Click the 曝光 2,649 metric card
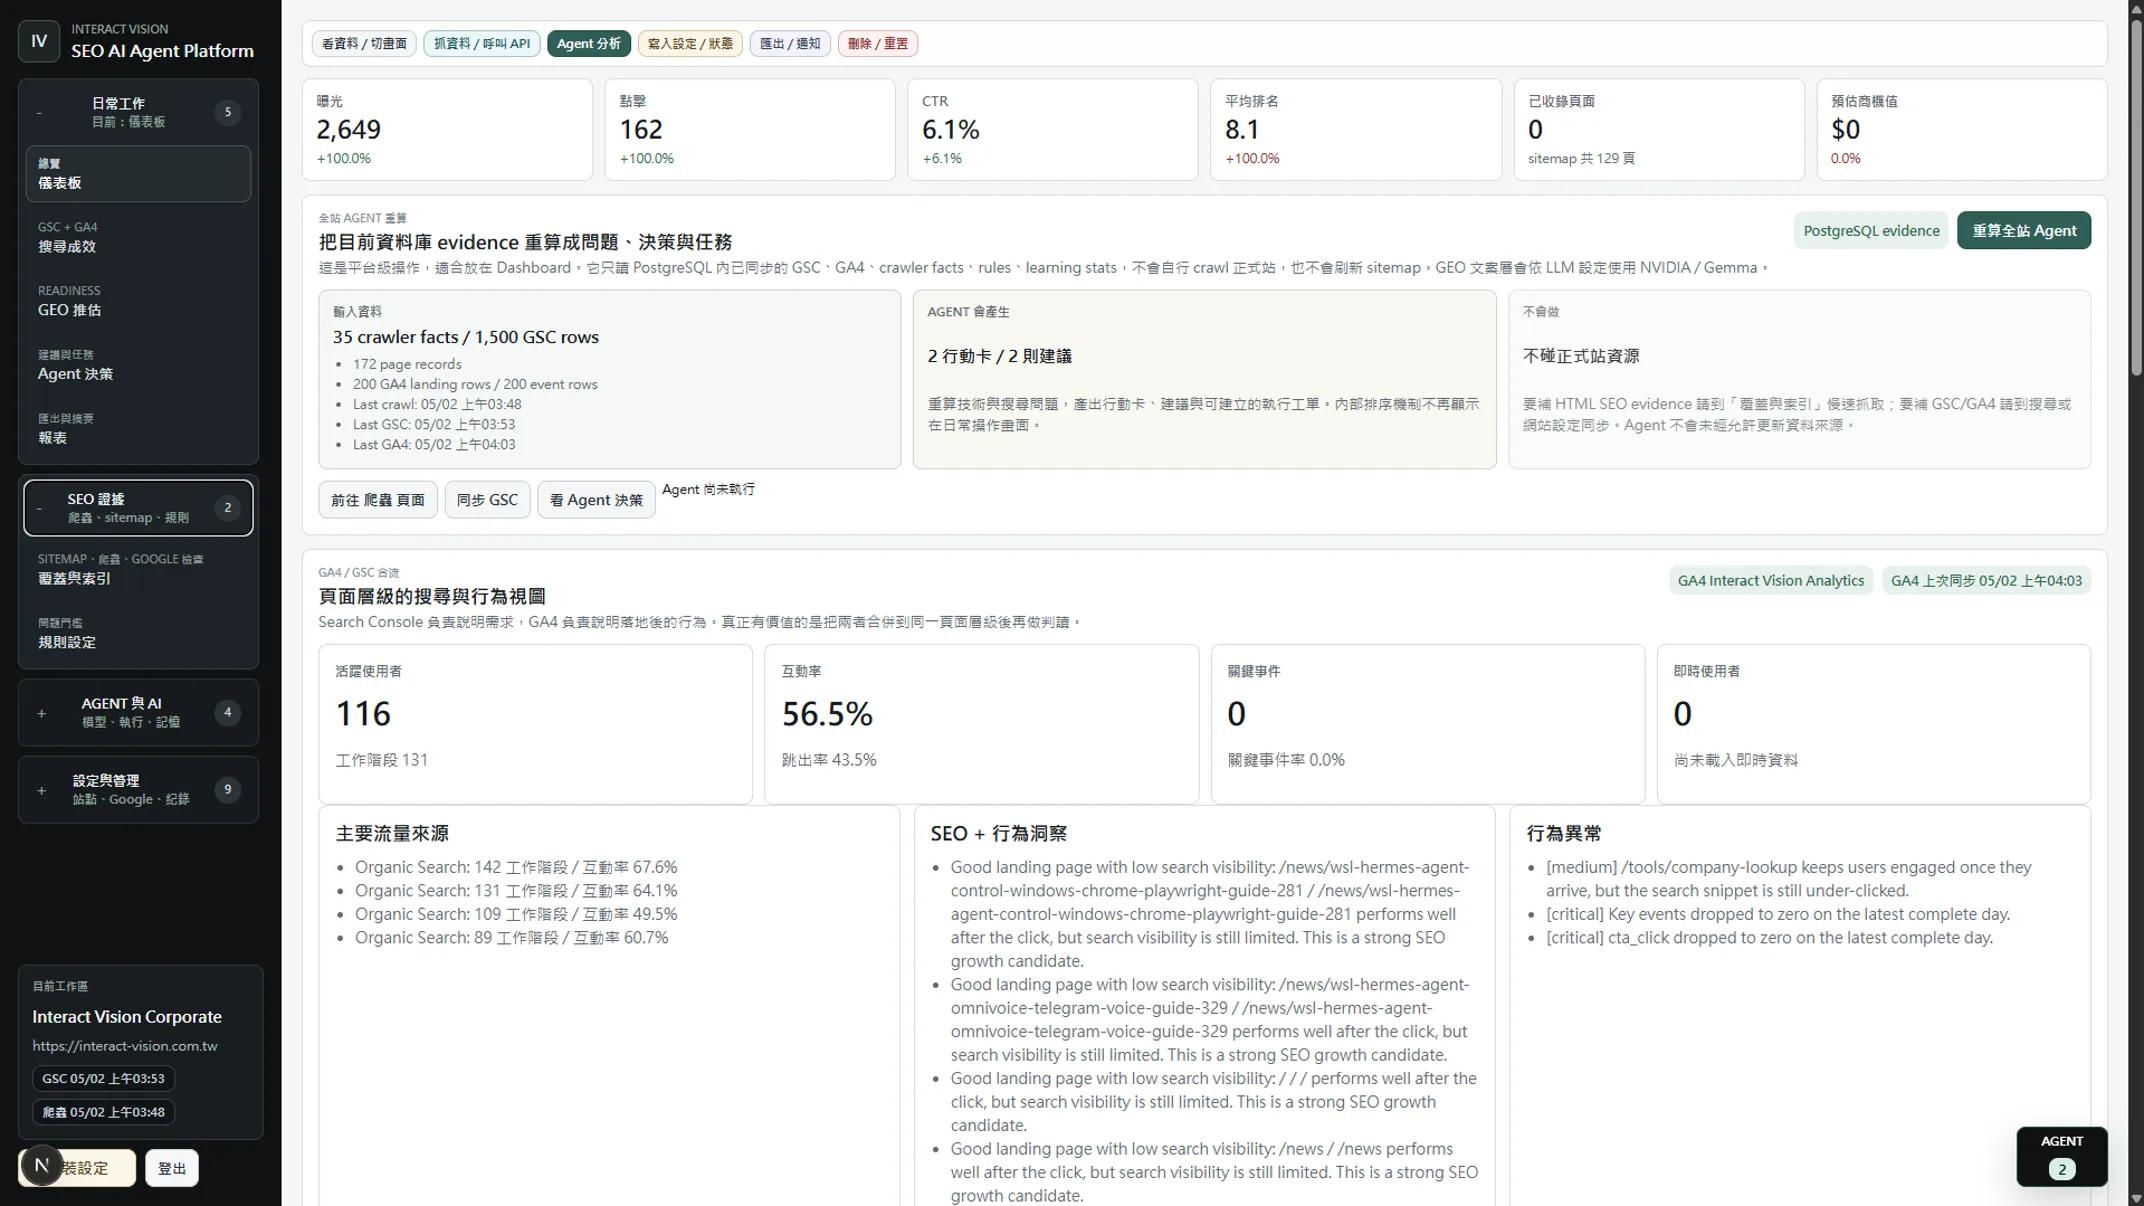This screenshot has width=2144, height=1206. (447, 130)
